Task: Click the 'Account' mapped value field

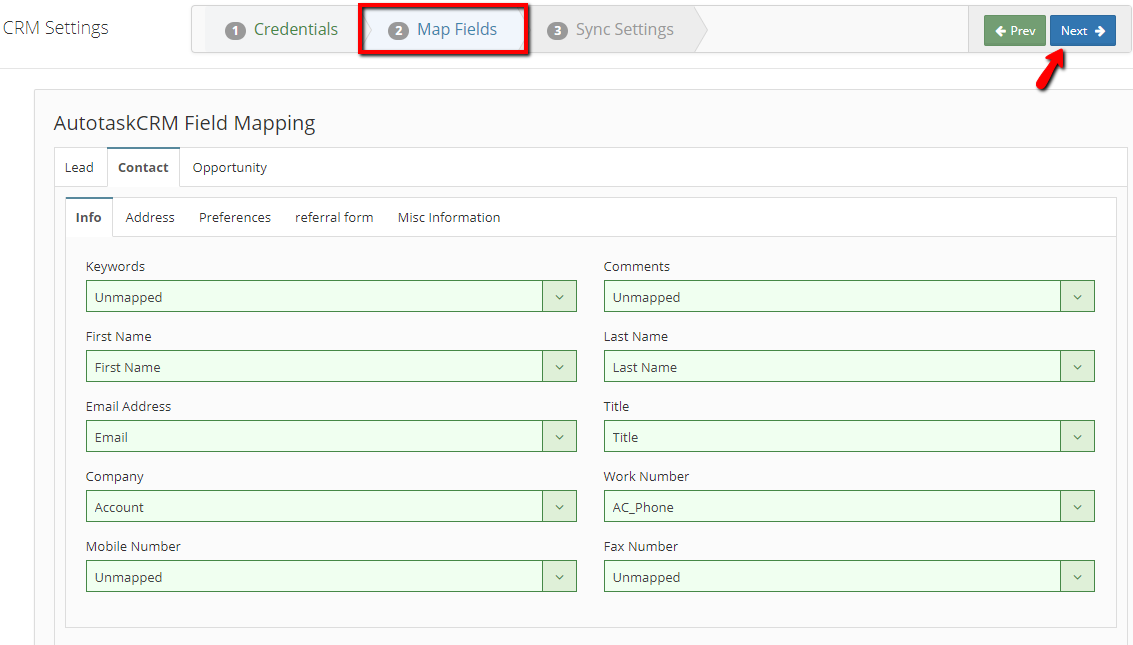Action: 314,506
